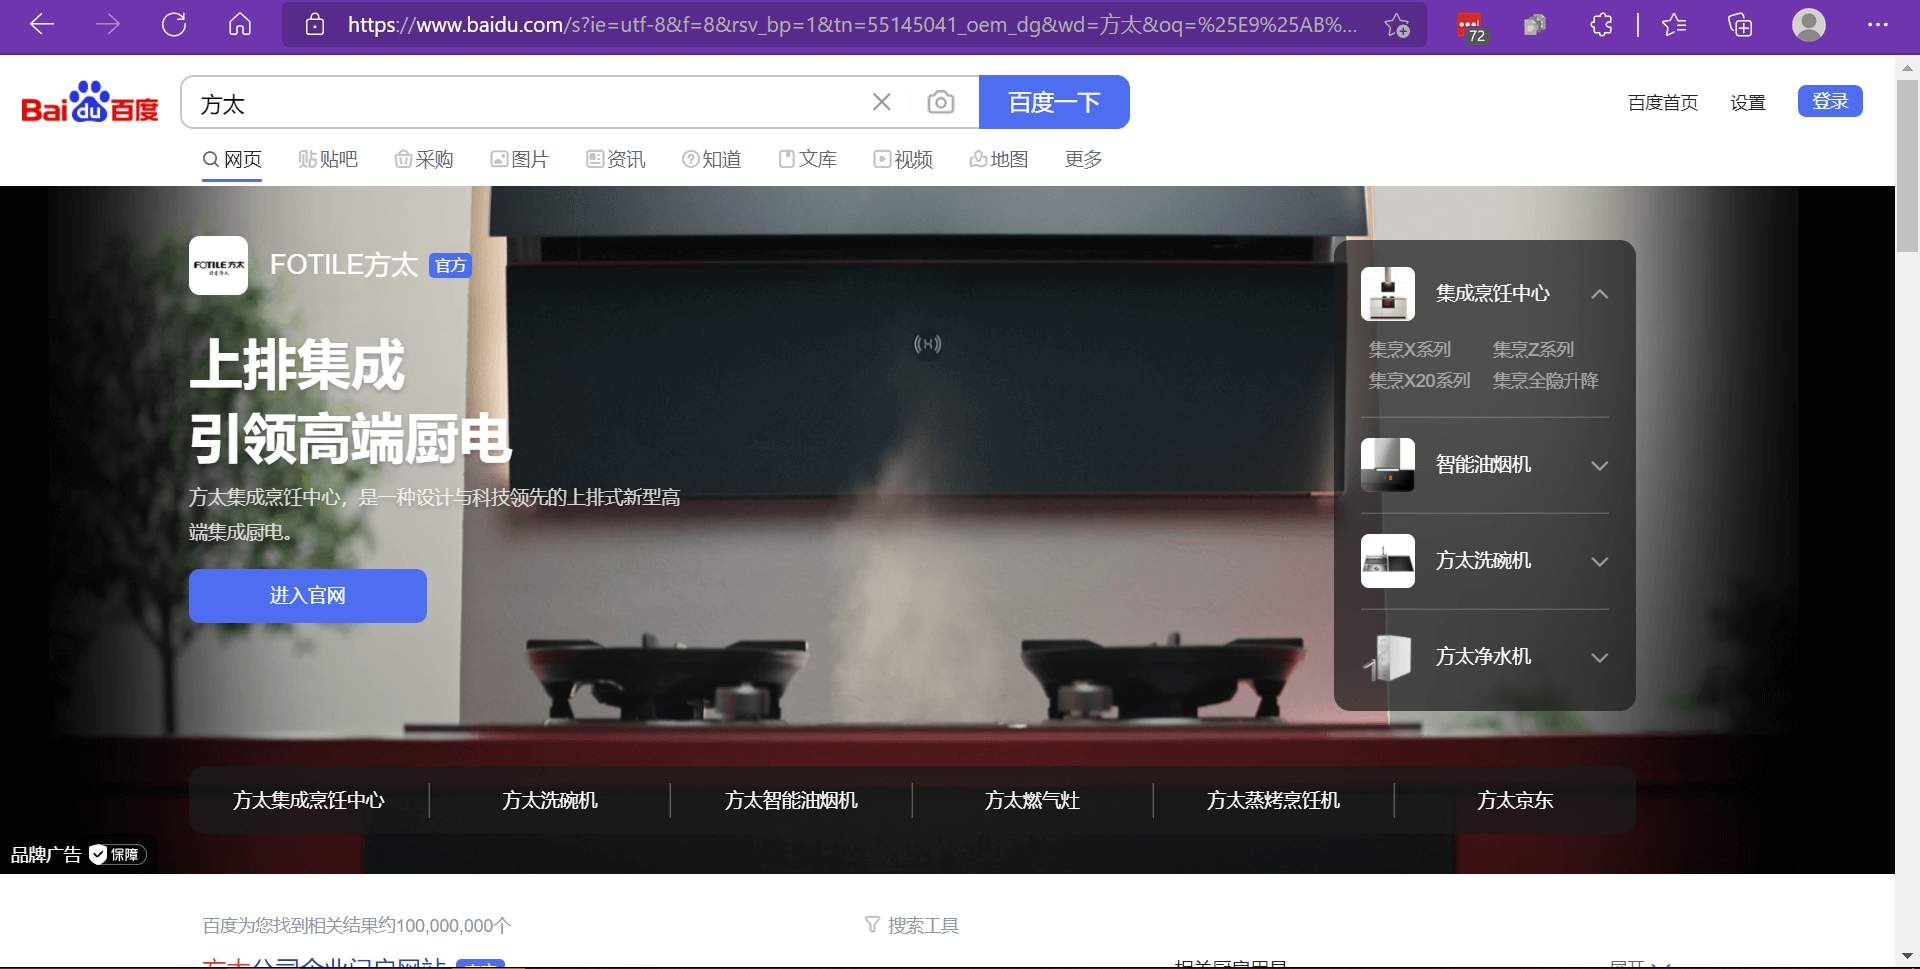
Task: Open browser settings and more menu
Action: pos(1877,24)
